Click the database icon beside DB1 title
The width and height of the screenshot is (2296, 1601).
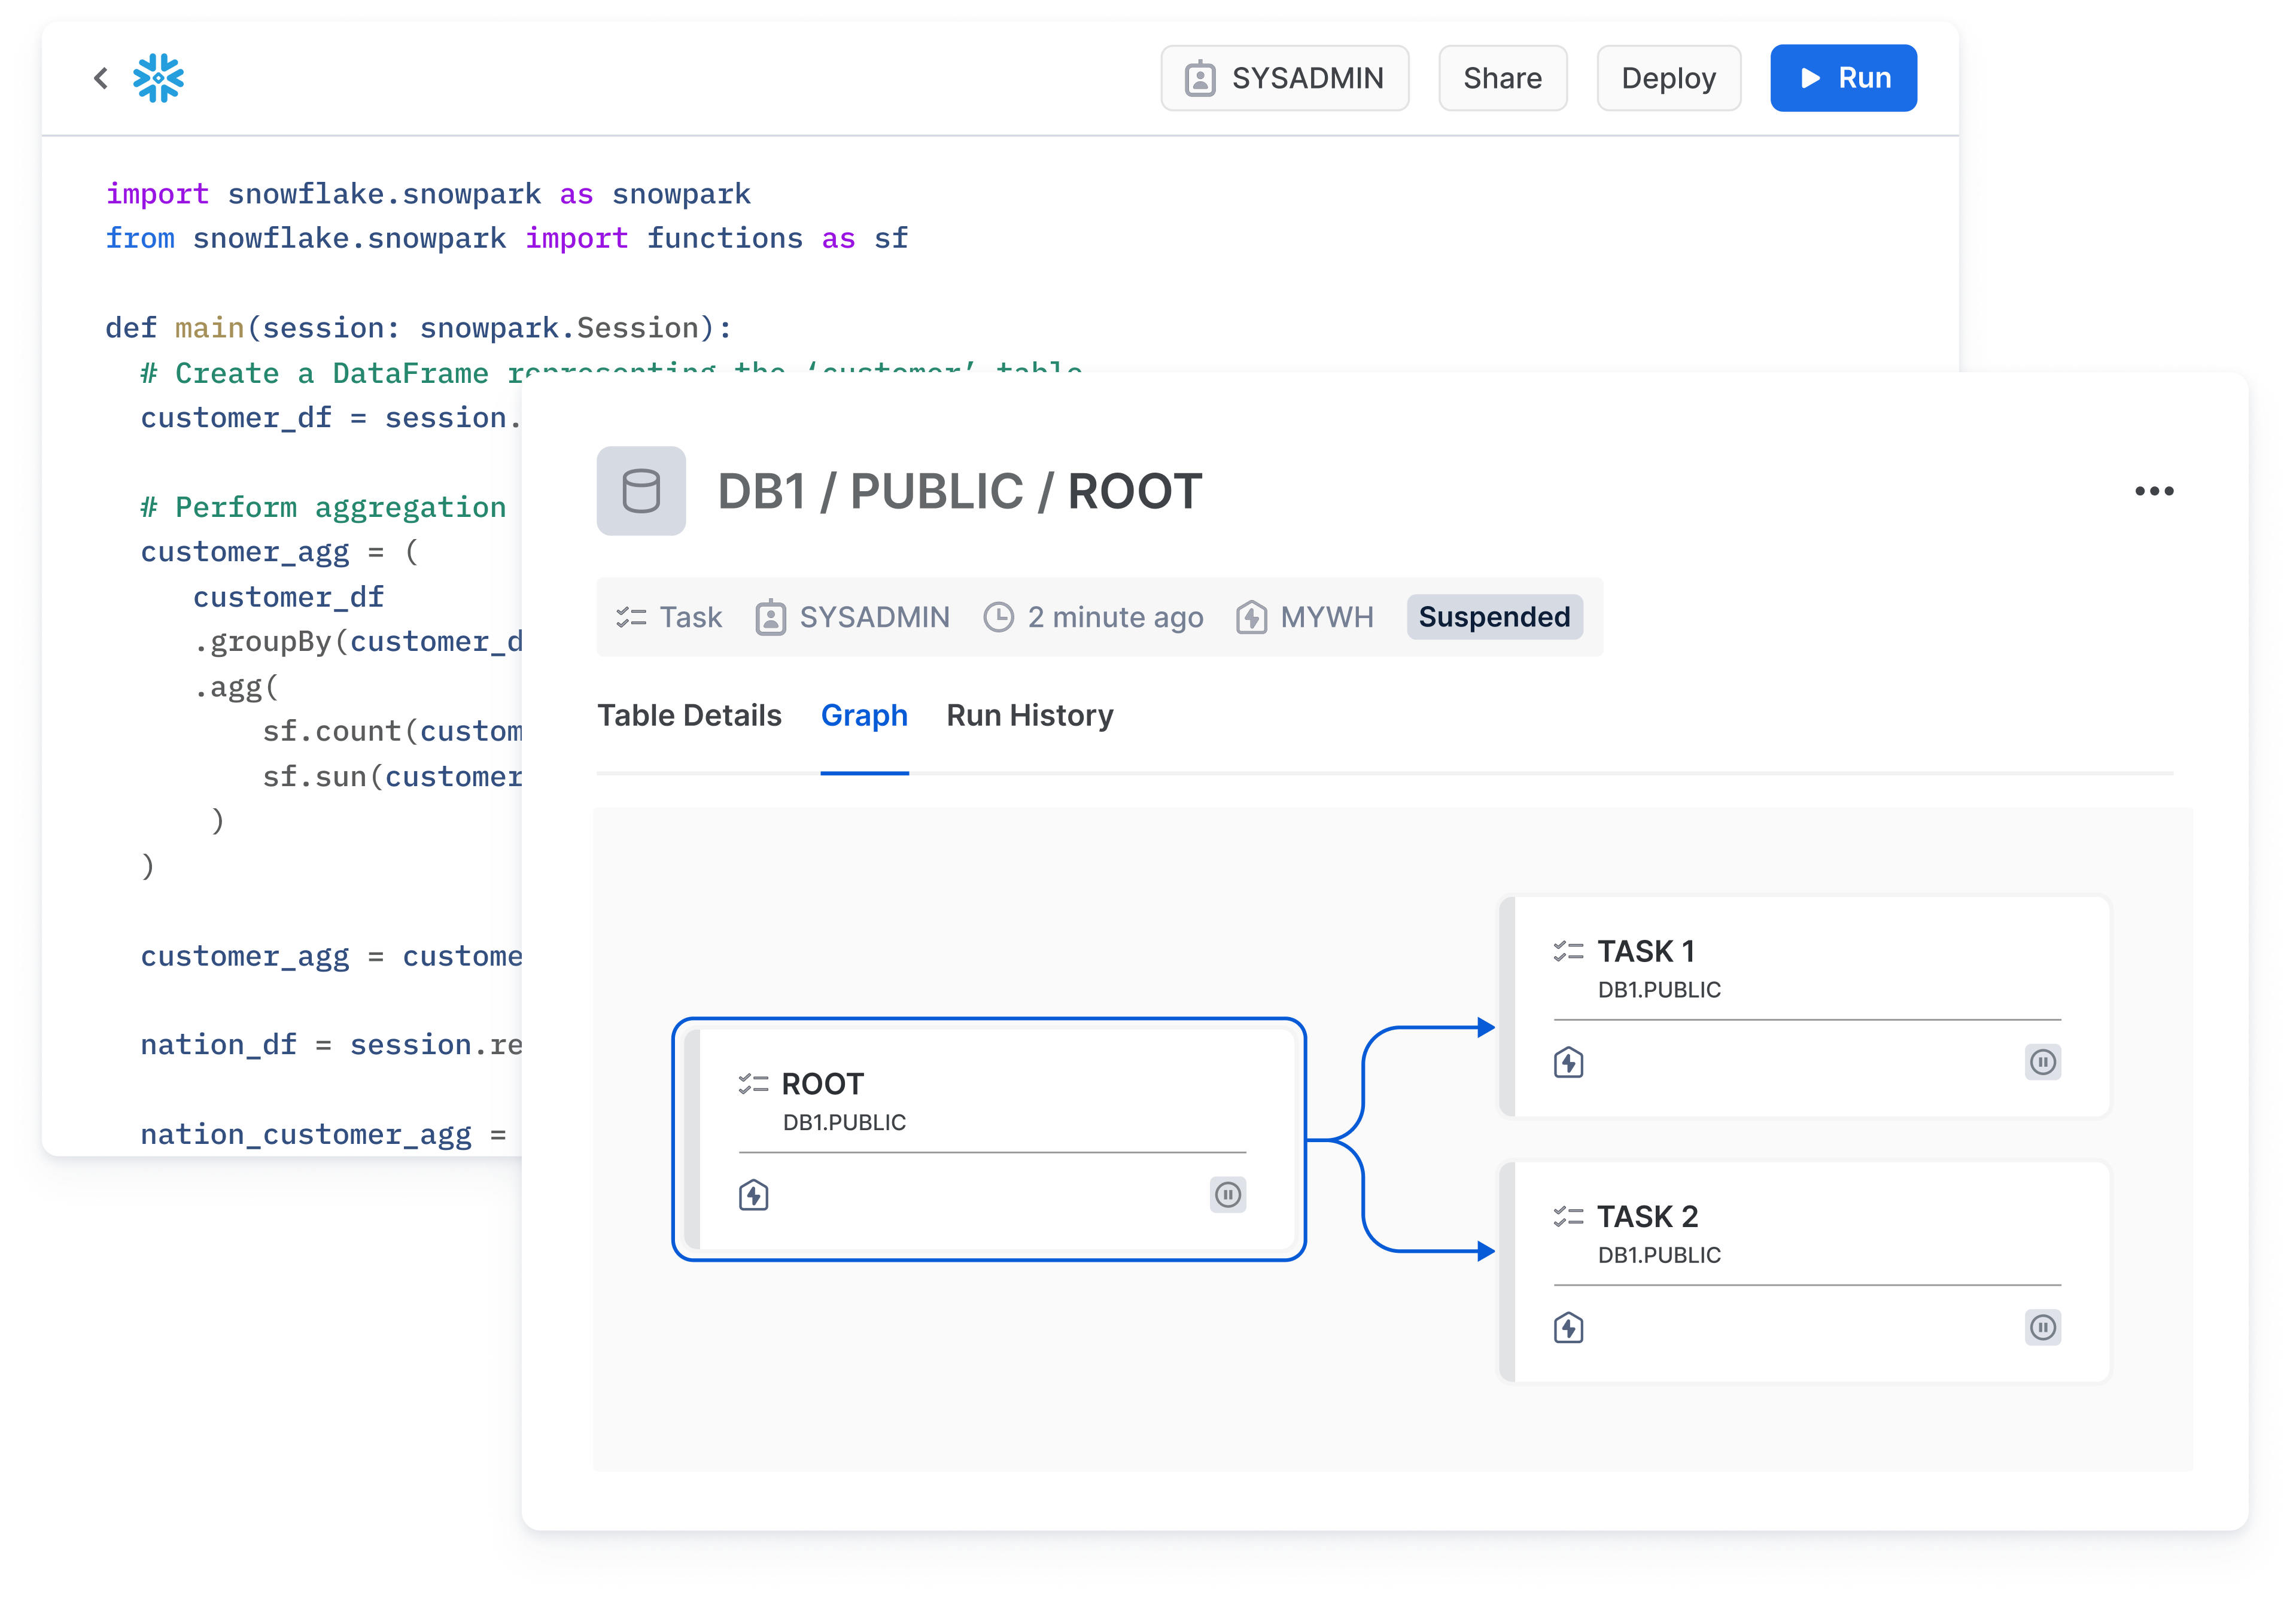coord(641,491)
